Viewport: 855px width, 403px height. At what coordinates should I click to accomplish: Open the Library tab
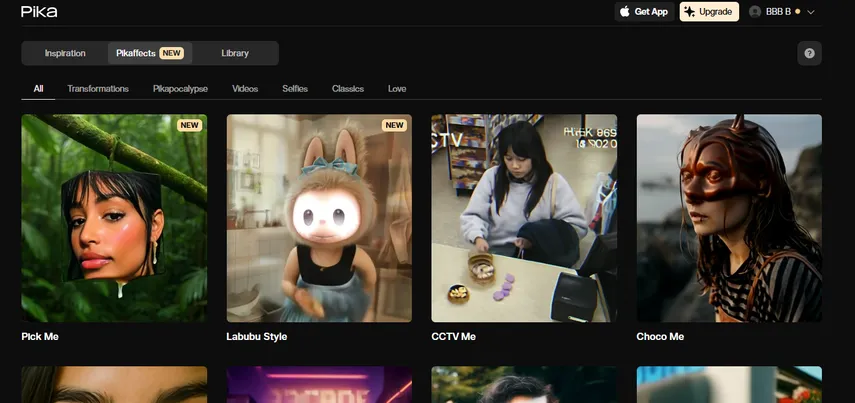tap(235, 53)
